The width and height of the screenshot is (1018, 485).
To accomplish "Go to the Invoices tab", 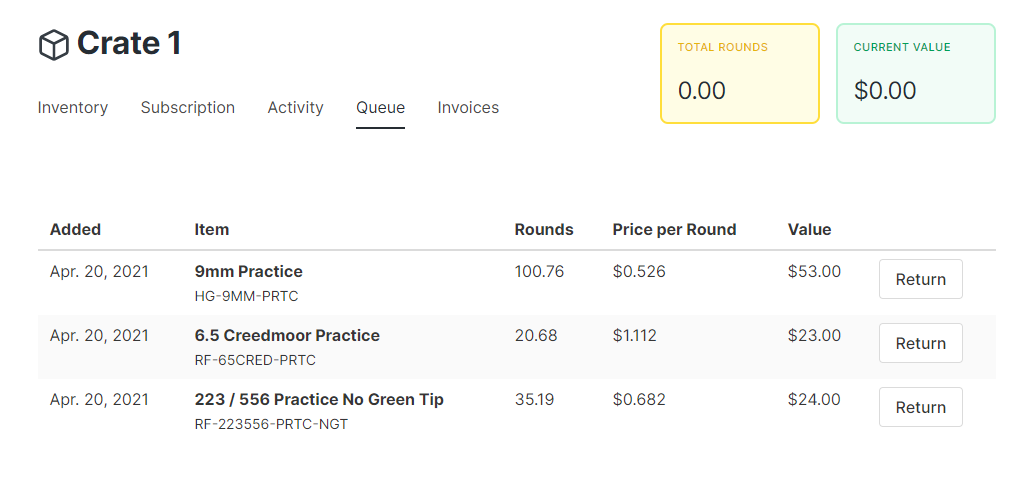I will tap(468, 107).
